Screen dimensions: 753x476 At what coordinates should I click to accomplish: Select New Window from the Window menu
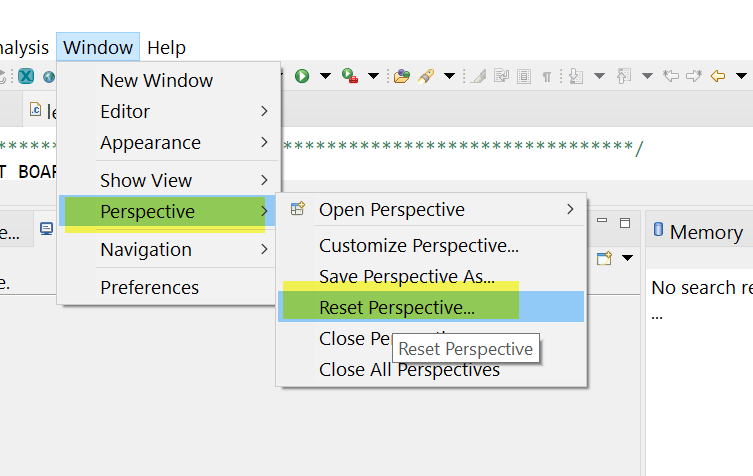pyautogui.click(x=168, y=80)
